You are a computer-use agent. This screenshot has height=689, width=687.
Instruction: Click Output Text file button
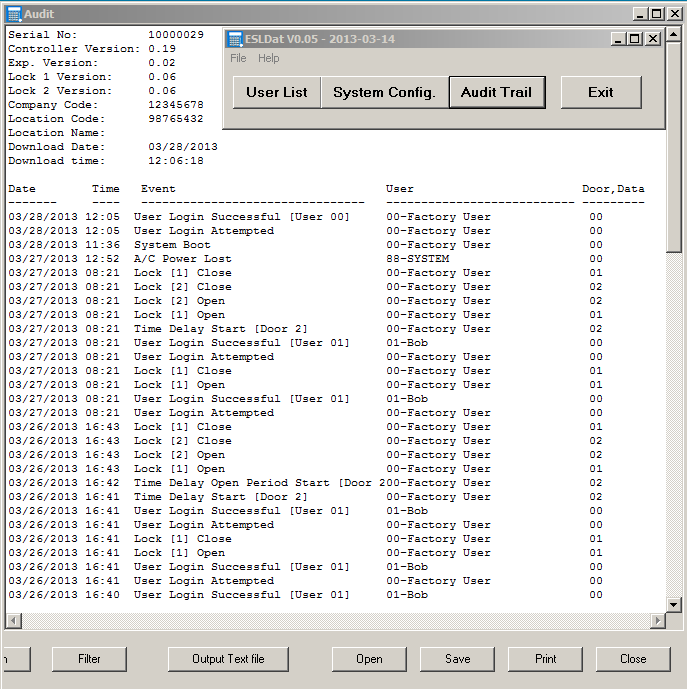pyautogui.click(x=228, y=659)
